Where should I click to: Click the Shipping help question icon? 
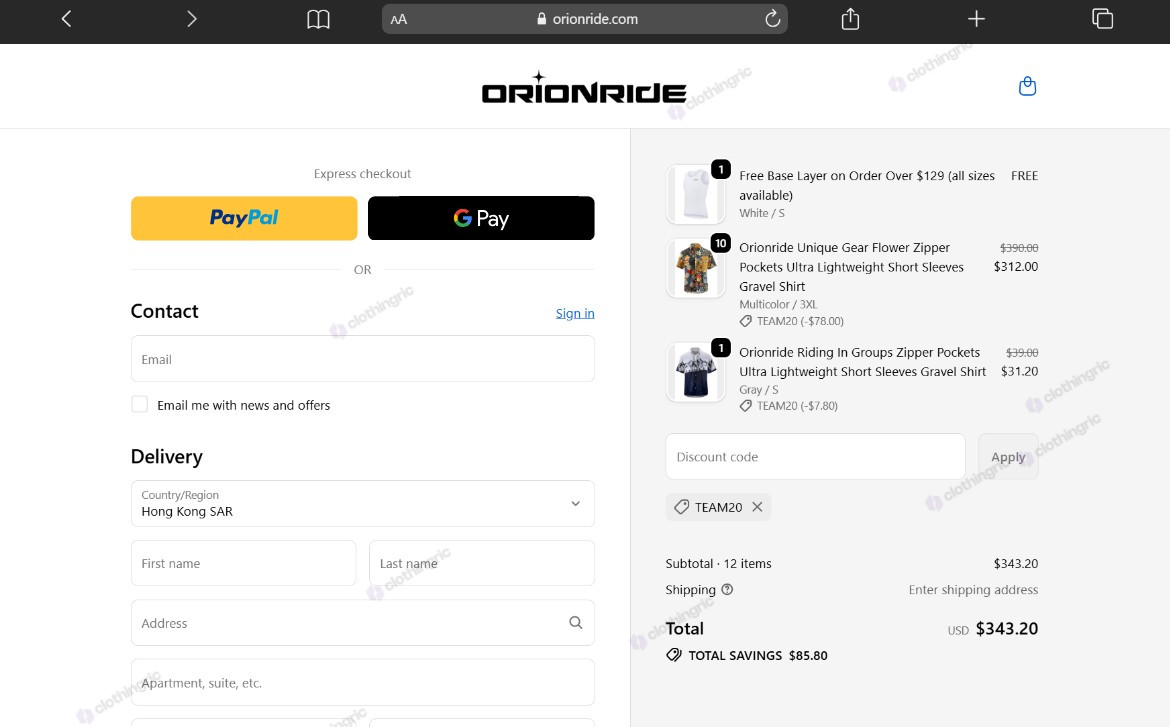tap(728, 589)
